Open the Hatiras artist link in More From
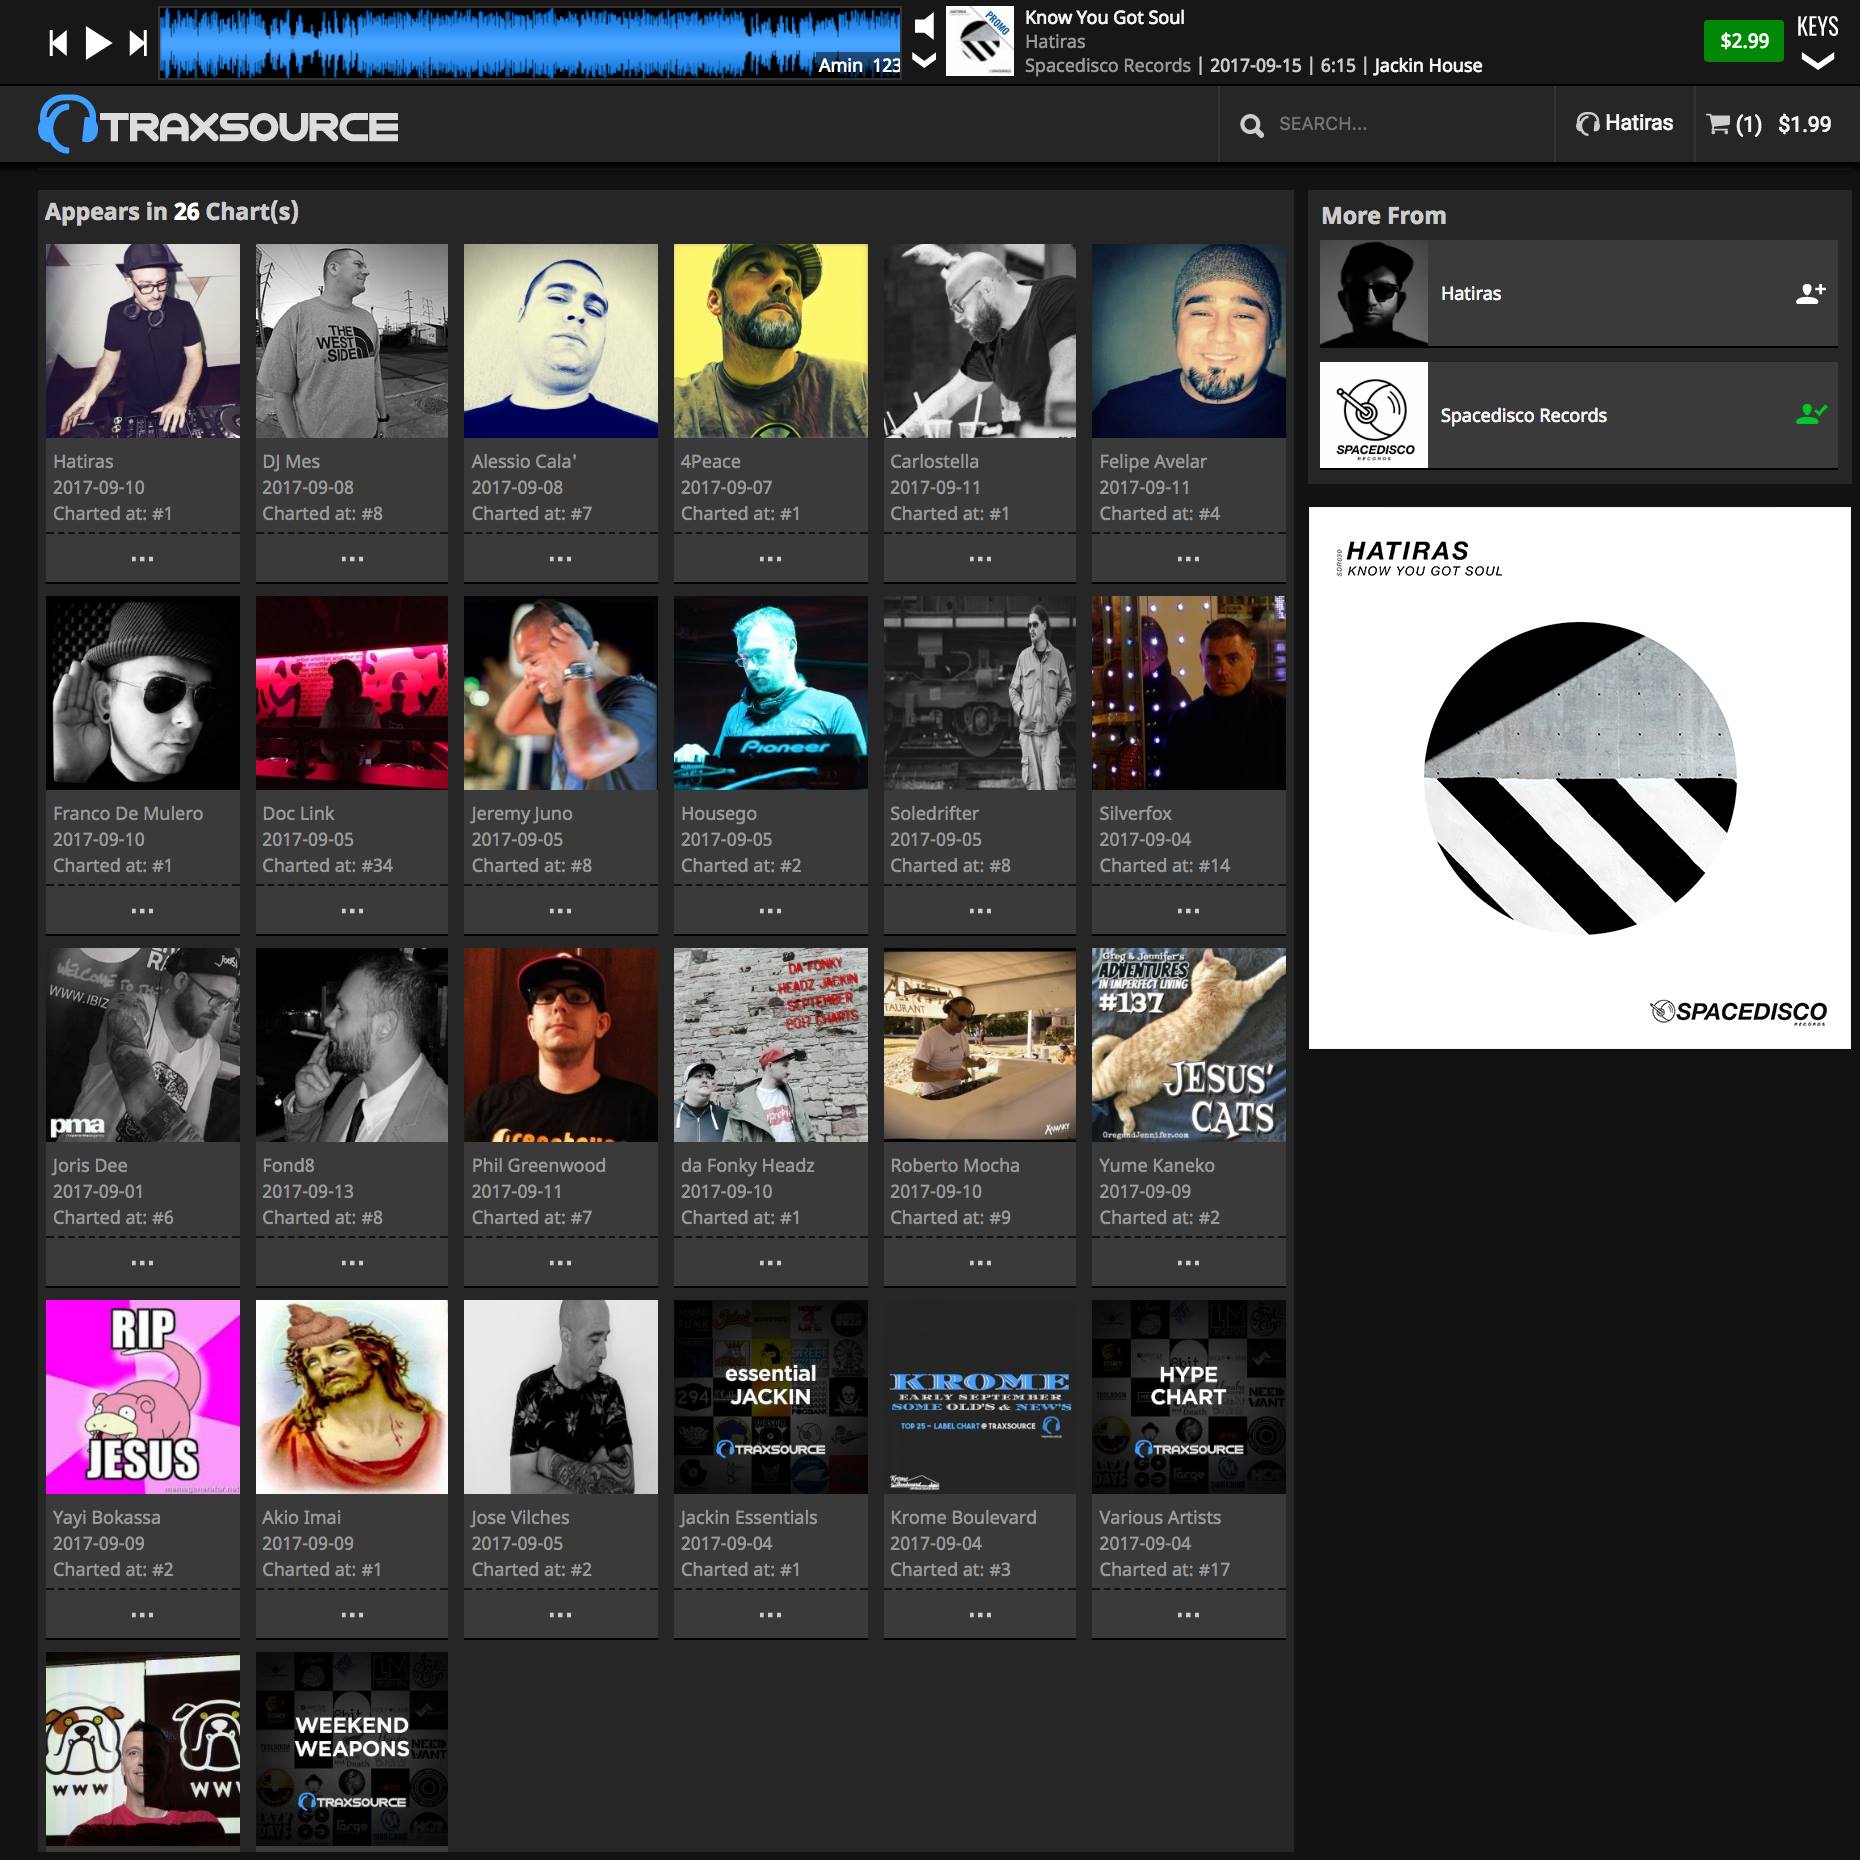This screenshot has width=1860, height=1860. 1470,293
